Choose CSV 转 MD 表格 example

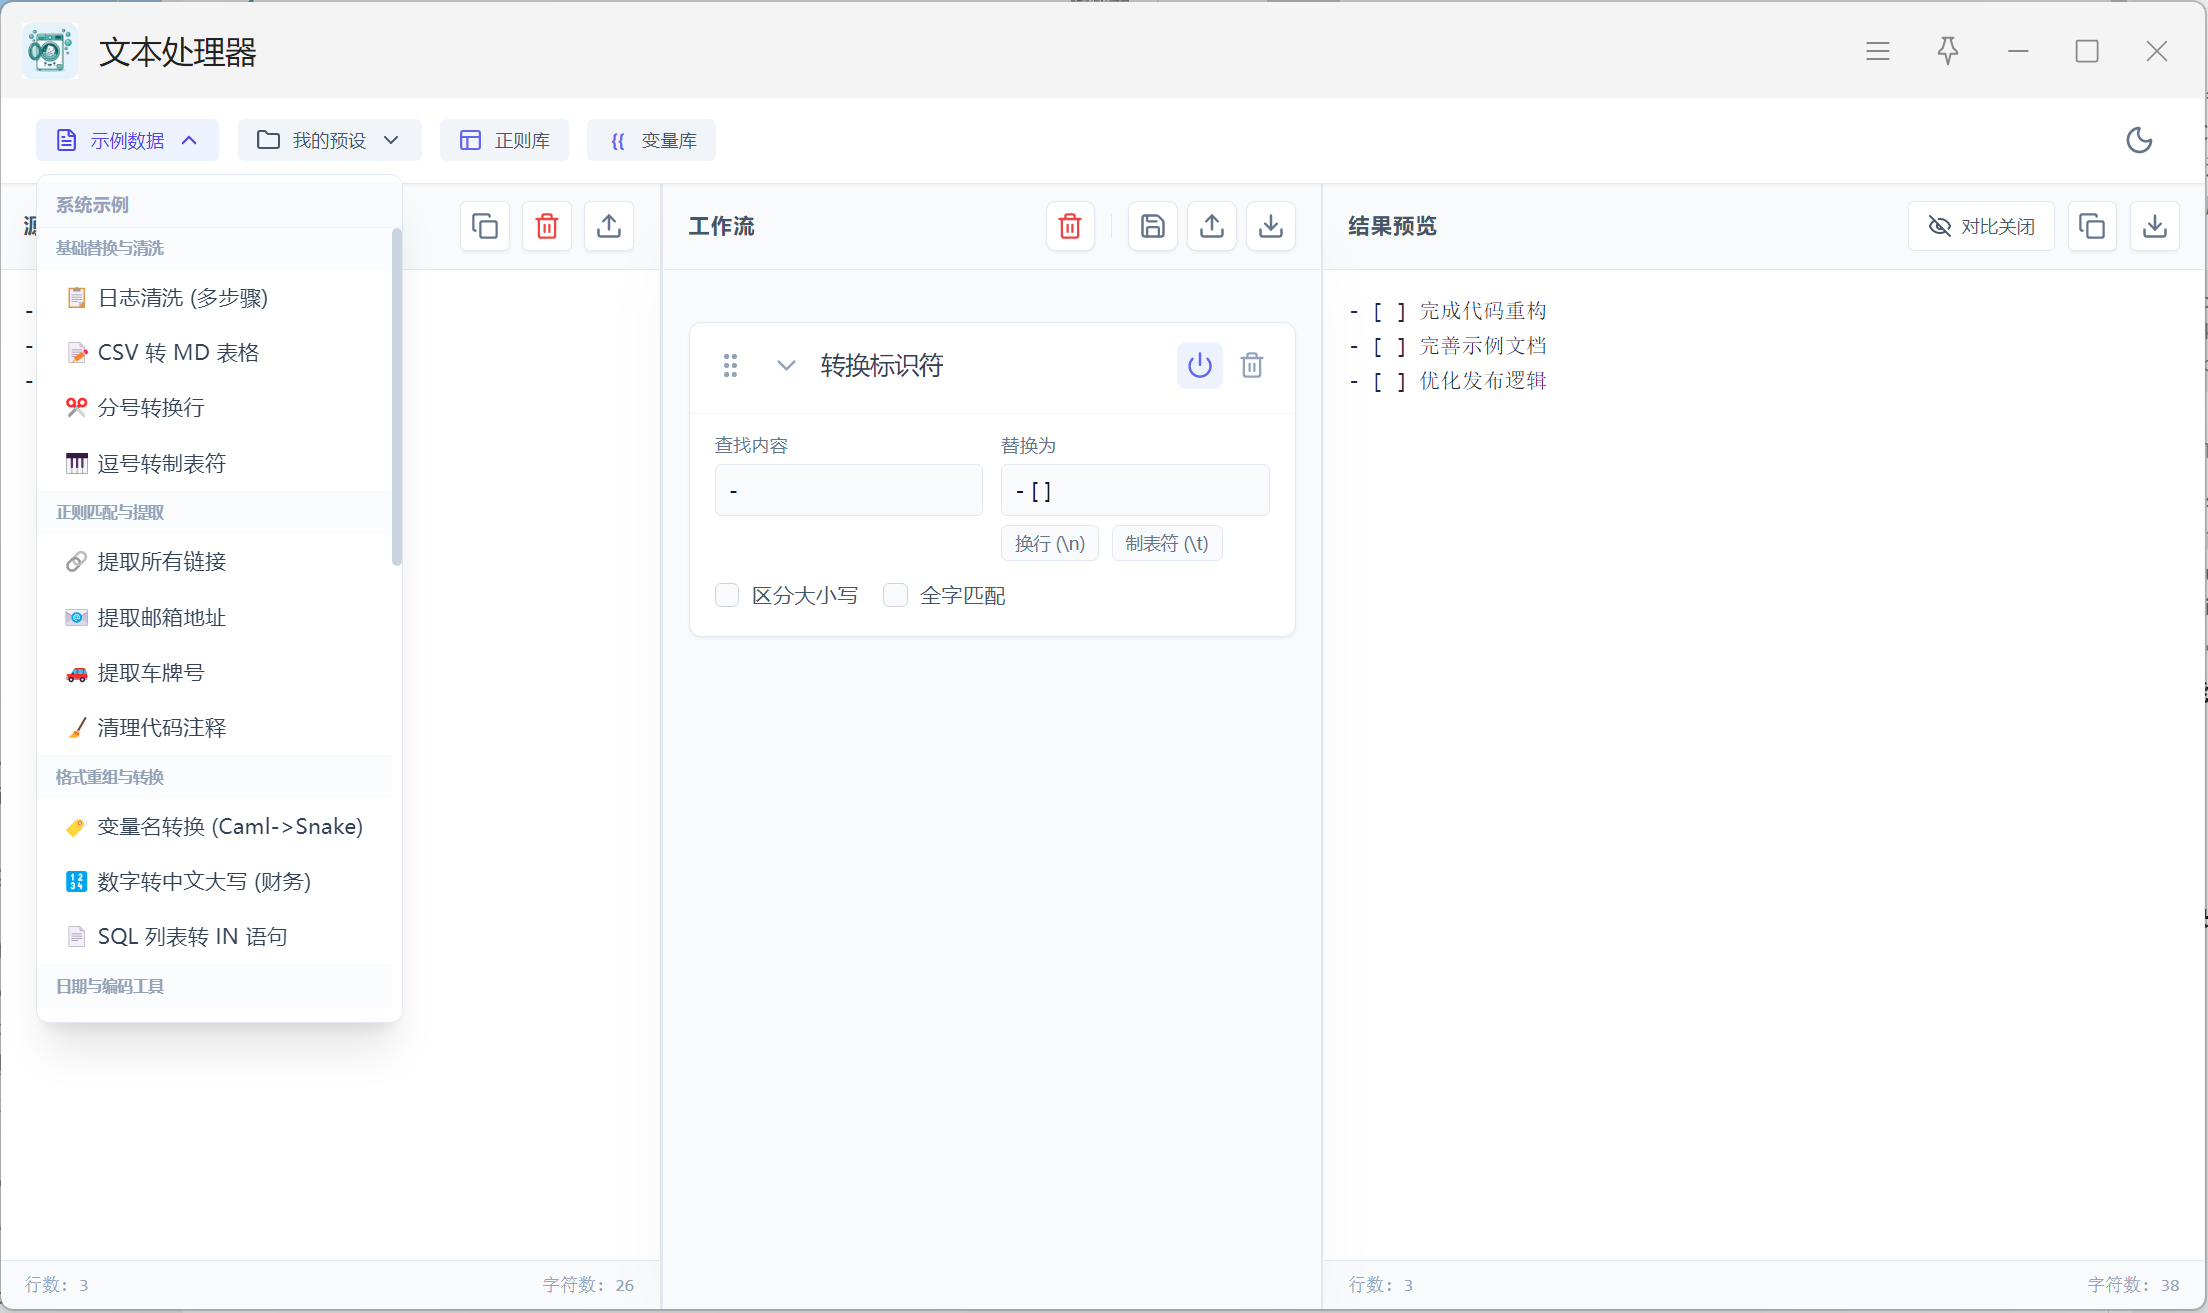click(x=178, y=352)
